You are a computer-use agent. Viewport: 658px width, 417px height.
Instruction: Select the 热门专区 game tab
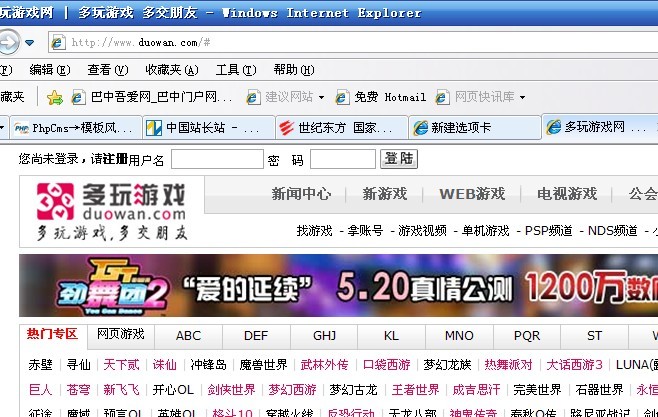coord(52,334)
